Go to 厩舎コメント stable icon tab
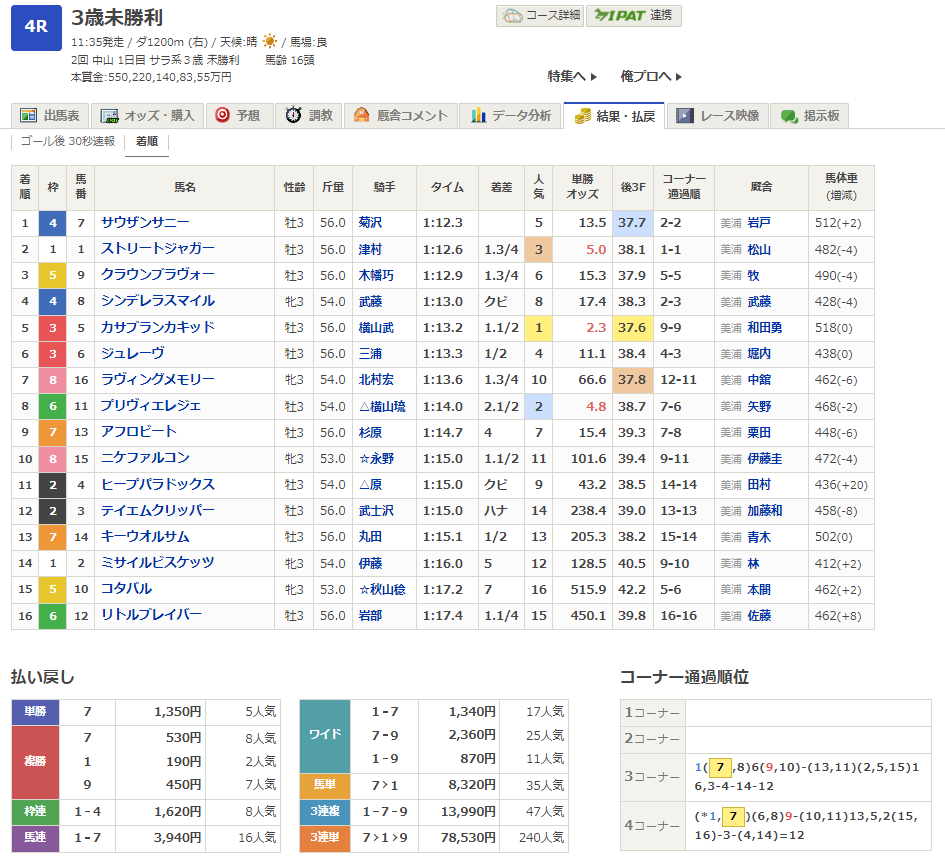This screenshot has height=861, width=945. [401, 115]
